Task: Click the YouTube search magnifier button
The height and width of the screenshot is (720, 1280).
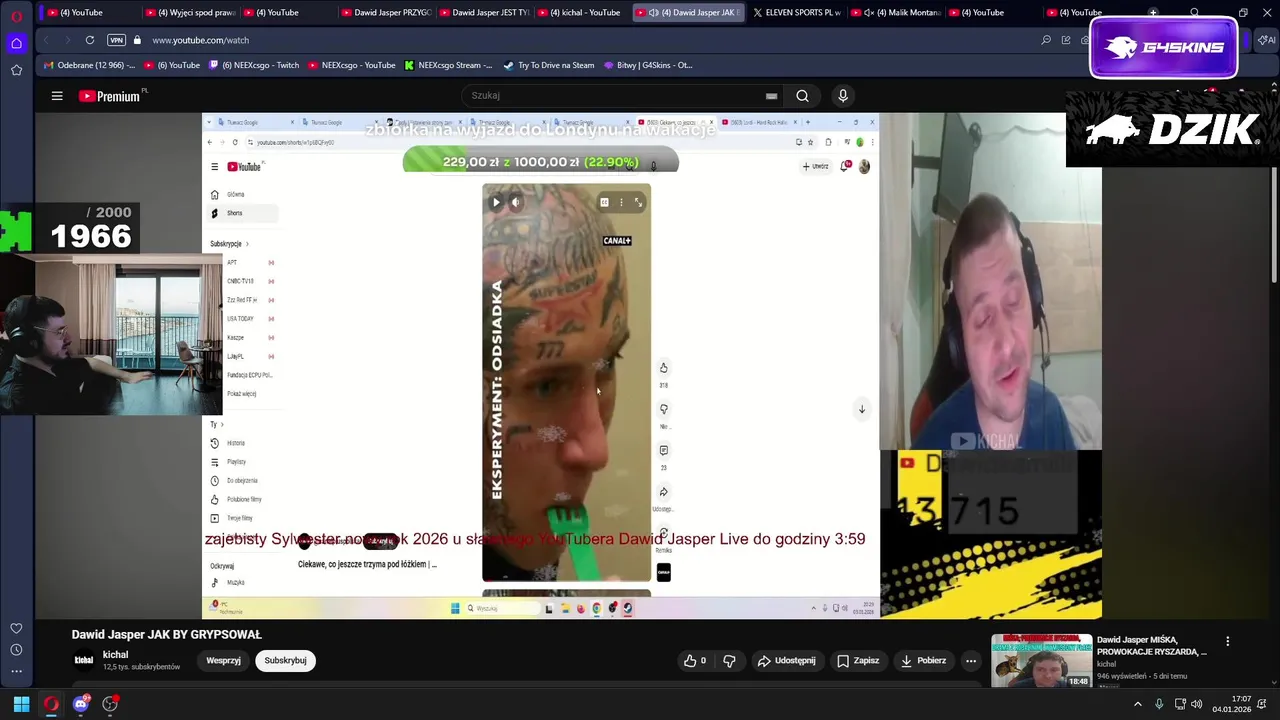Action: click(x=802, y=96)
